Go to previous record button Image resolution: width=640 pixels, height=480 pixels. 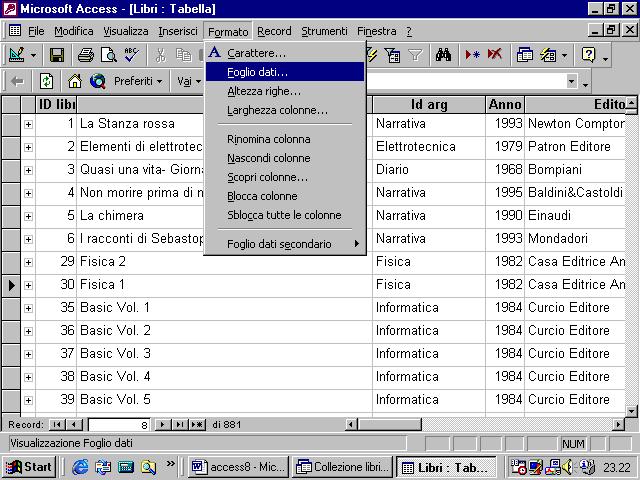[74, 424]
